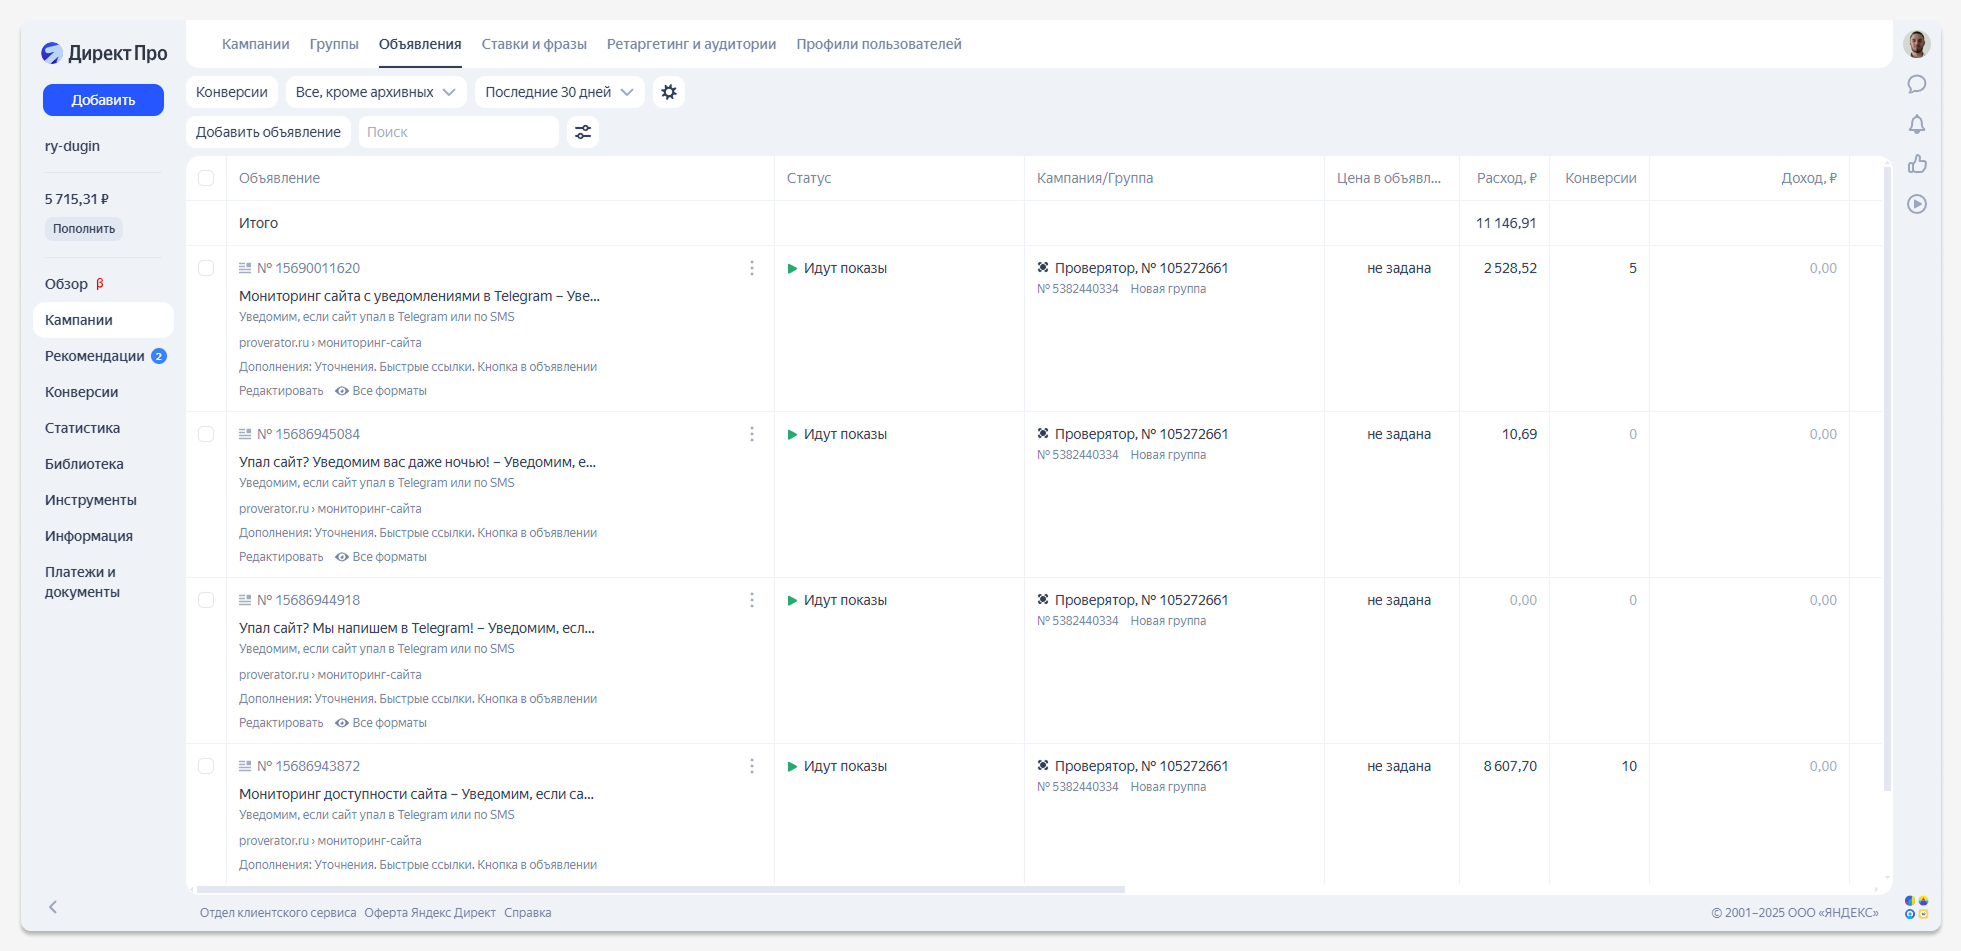
Task: Open the notifications bell icon
Action: click(1916, 124)
